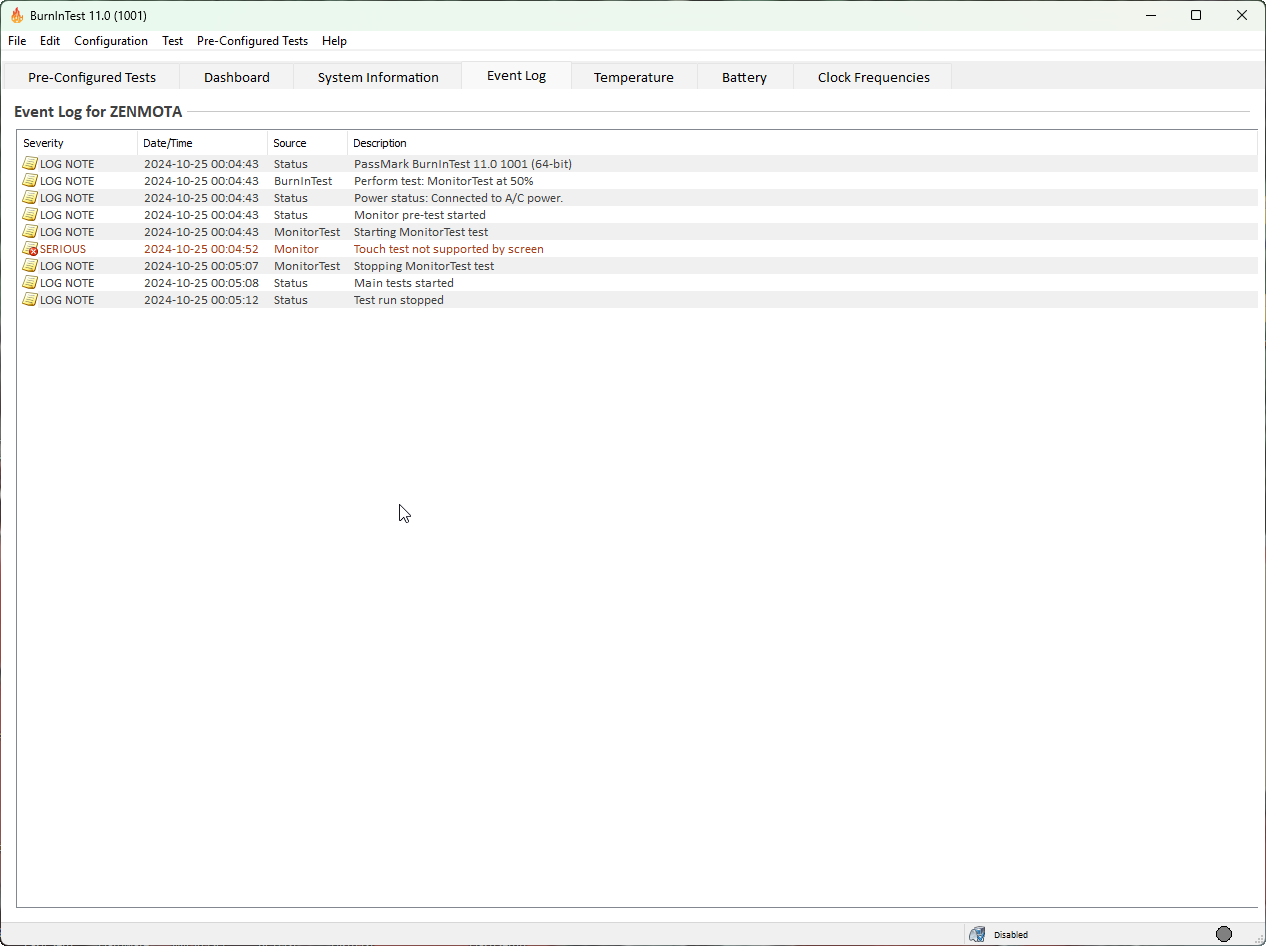This screenshot has width=1266, height=946.
Task: Click the SERIOUS severity label
Action: pos(63,249)
